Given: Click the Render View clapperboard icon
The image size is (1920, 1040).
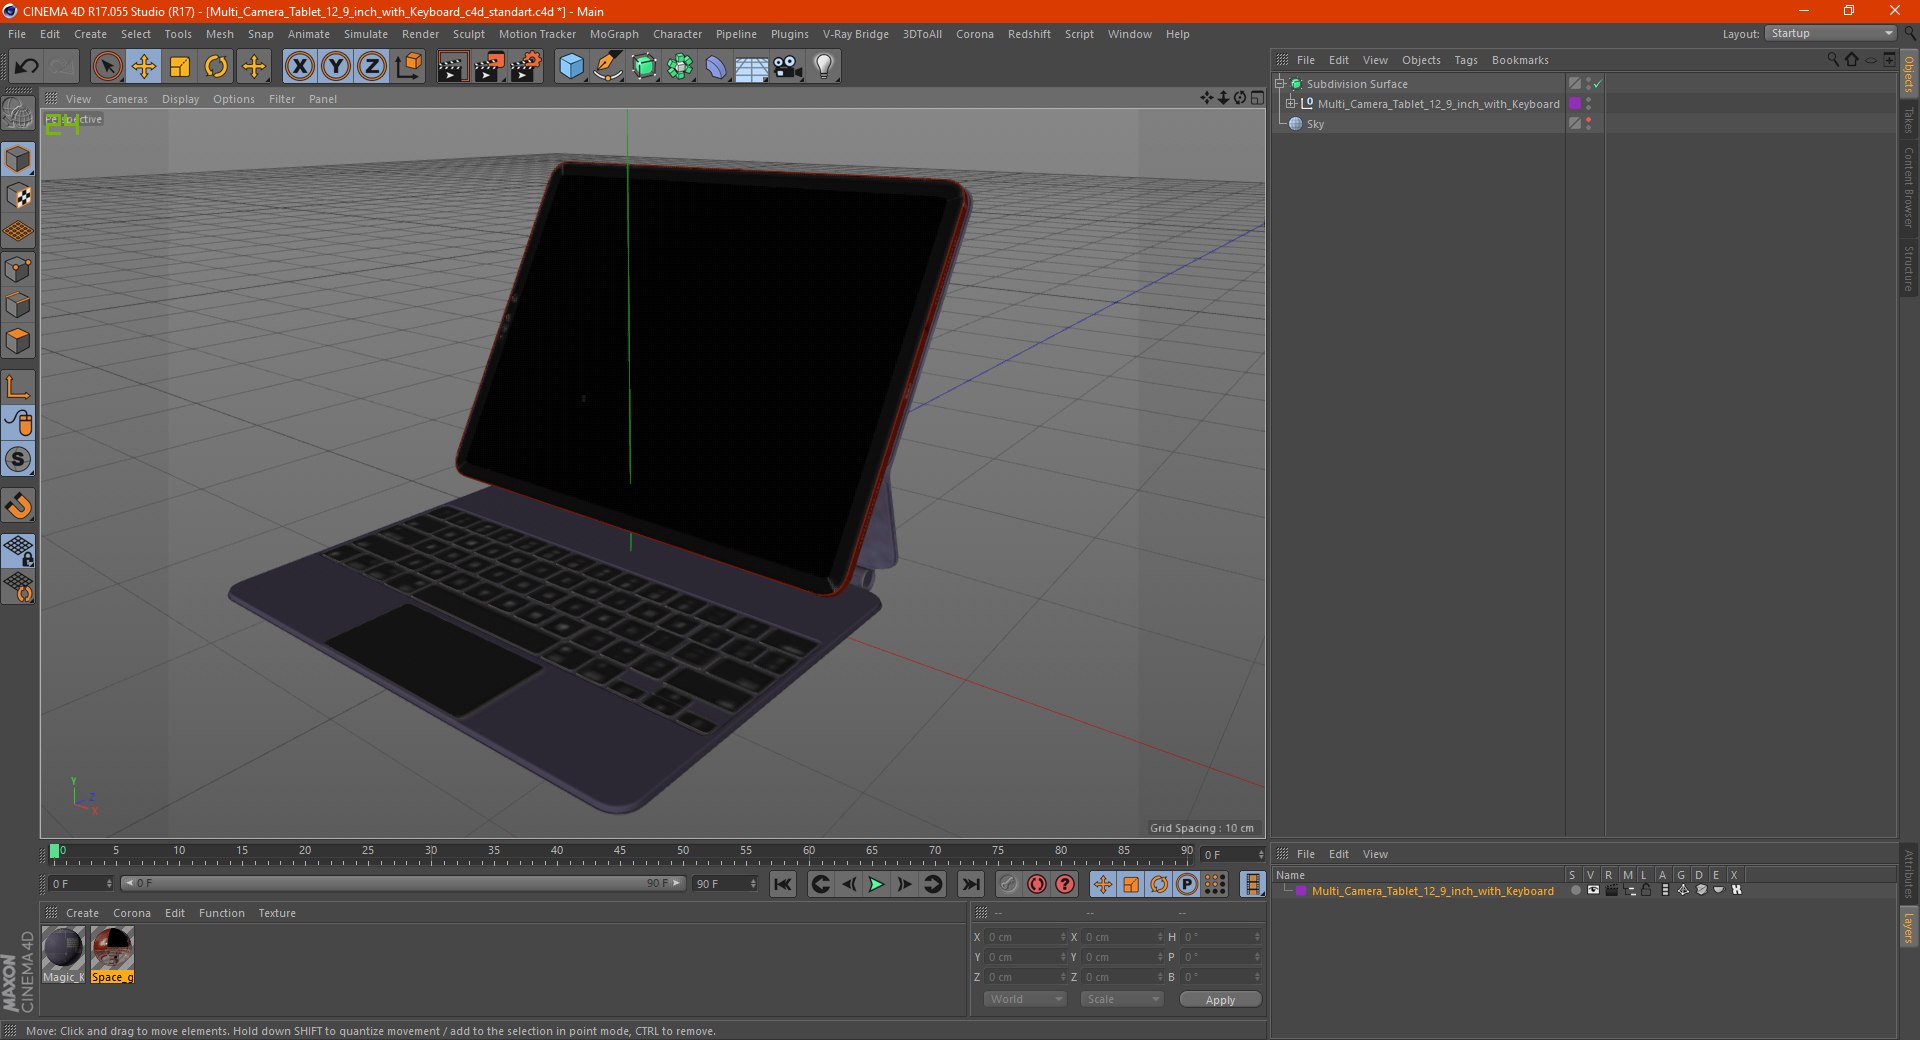Looking at the screenshot, I should (452, 67).
